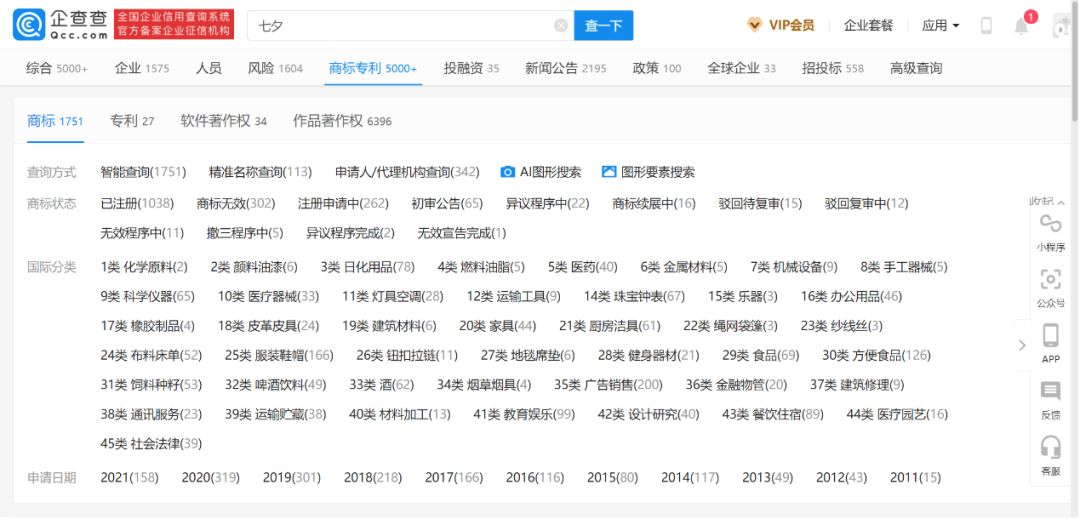
Task: Switch to 综合 tab
Action: (57, 68)
